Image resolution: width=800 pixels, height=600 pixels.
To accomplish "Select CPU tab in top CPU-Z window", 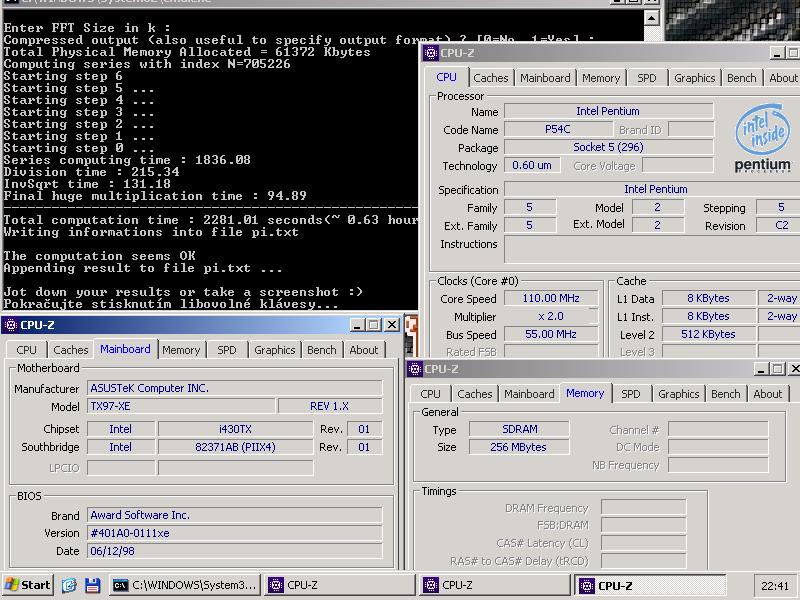I will [x=446, y=77].
